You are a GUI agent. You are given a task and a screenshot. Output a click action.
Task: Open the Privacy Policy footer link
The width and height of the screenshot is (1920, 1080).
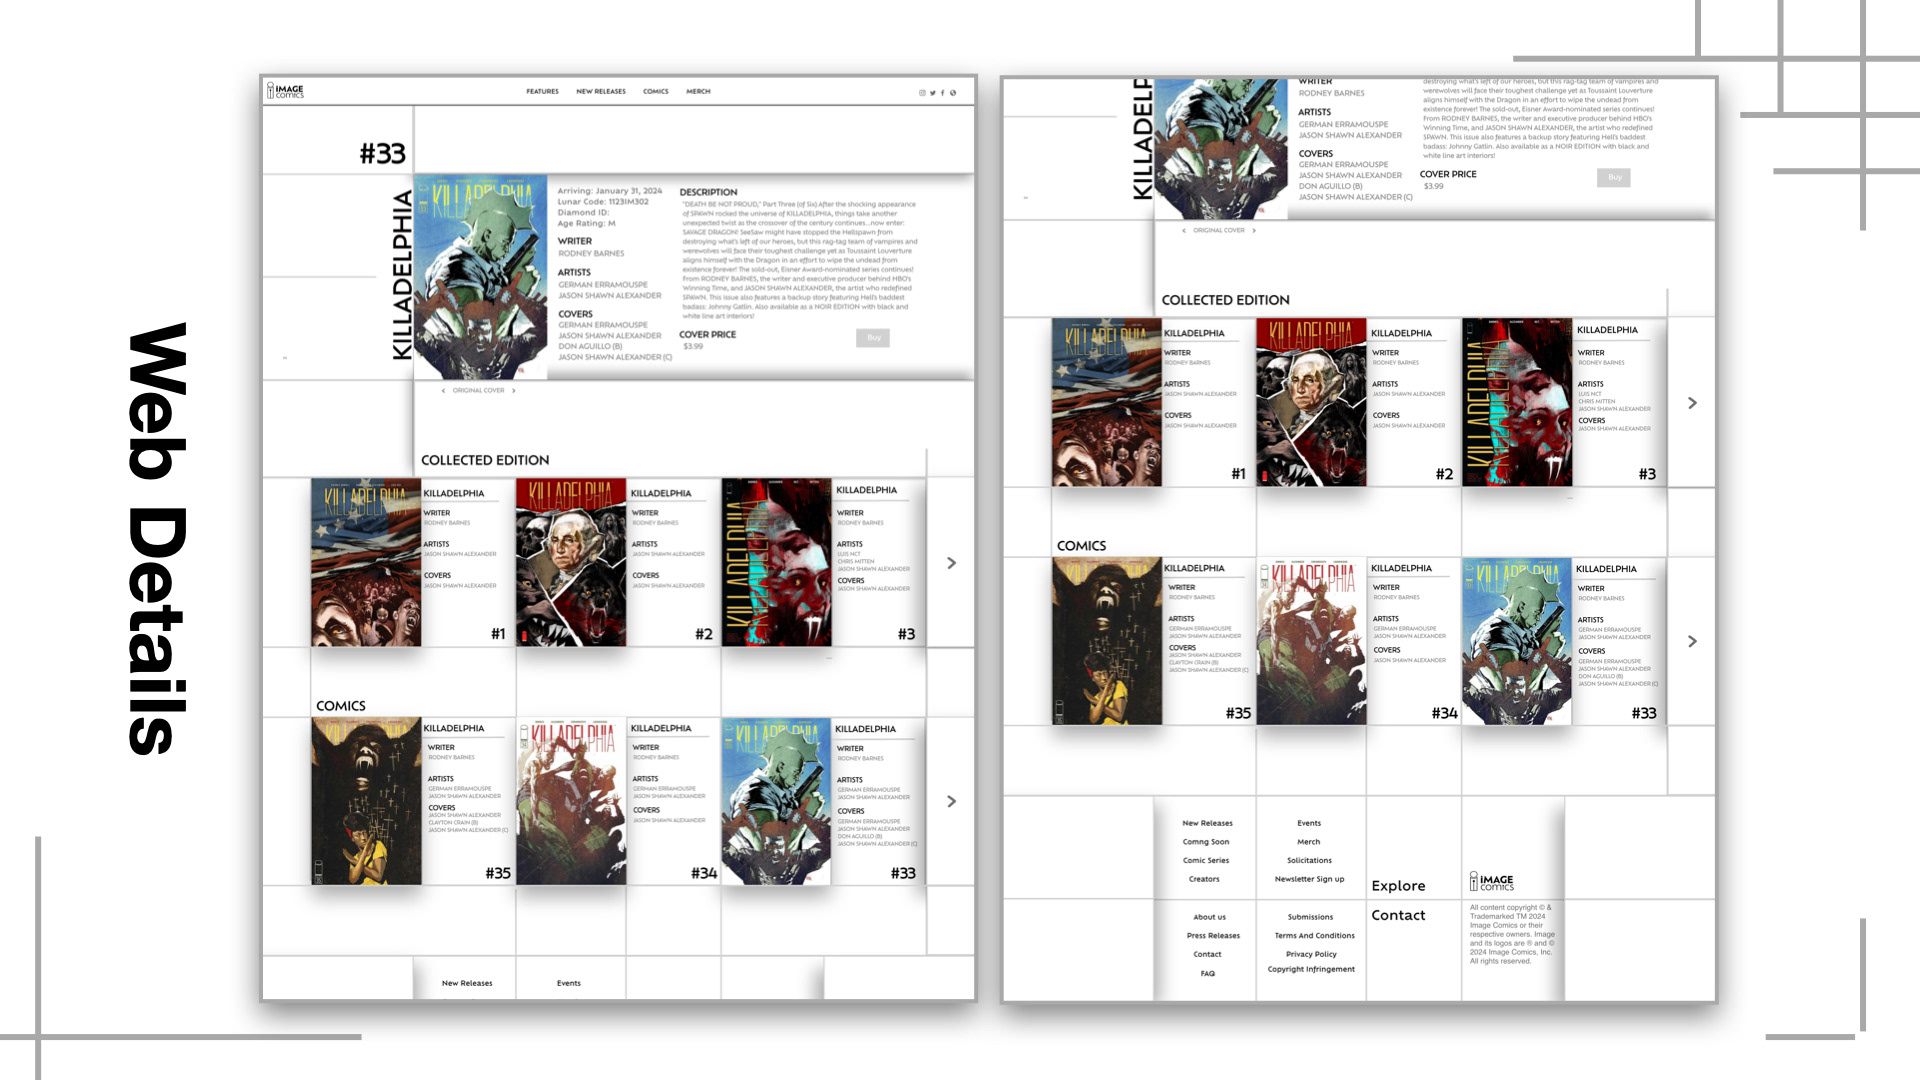tap(1310, 954)
